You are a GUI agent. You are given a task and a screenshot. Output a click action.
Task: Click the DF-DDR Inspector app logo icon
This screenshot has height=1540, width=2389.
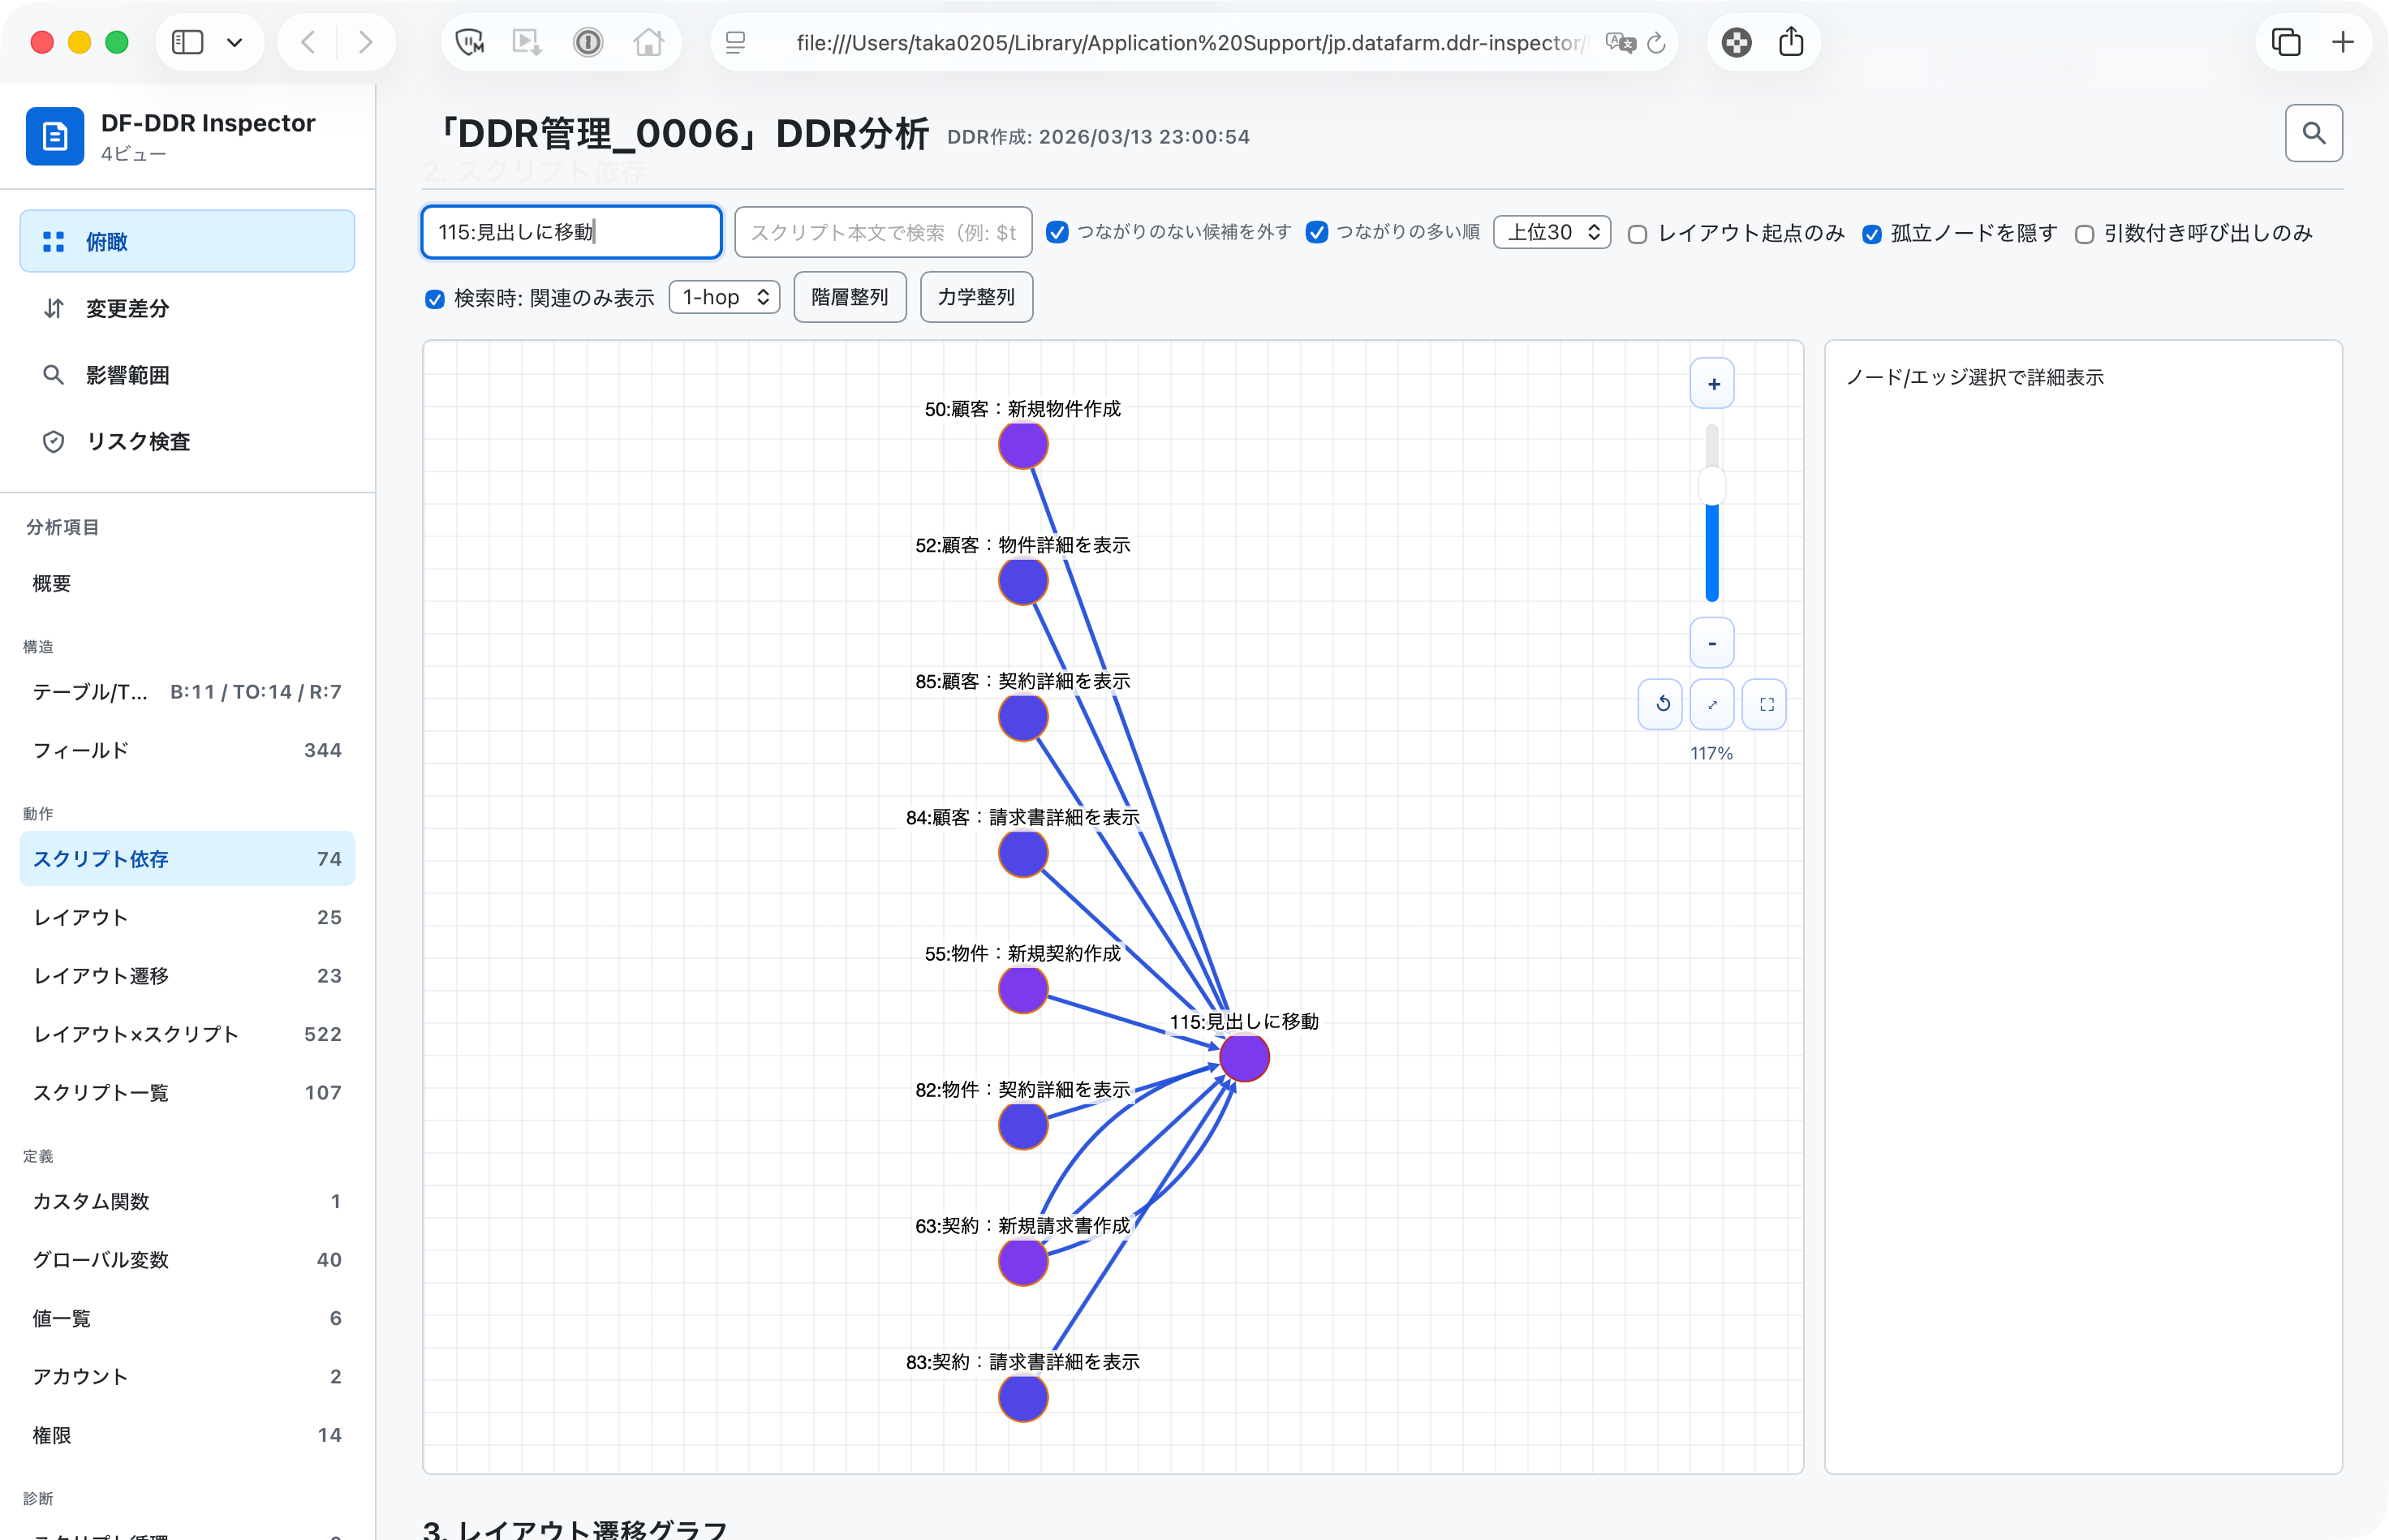tap(55, 135)
